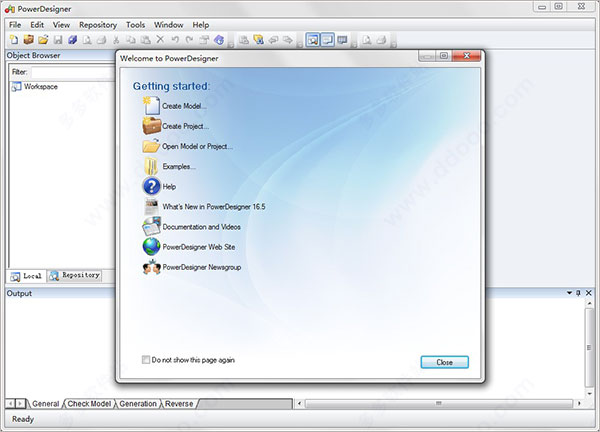Click the Cut scissors toolbar icon
The image size is (600, 432).
[116, 39]
